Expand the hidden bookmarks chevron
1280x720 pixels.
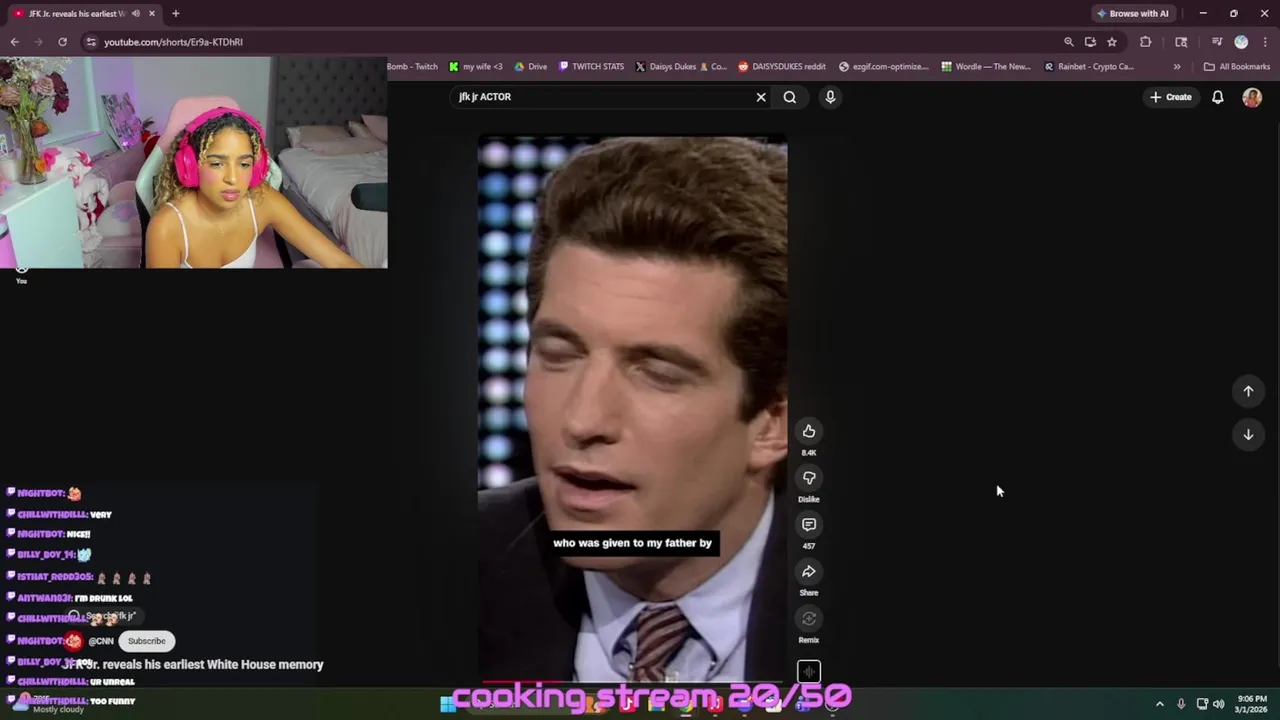point(1177,67)
